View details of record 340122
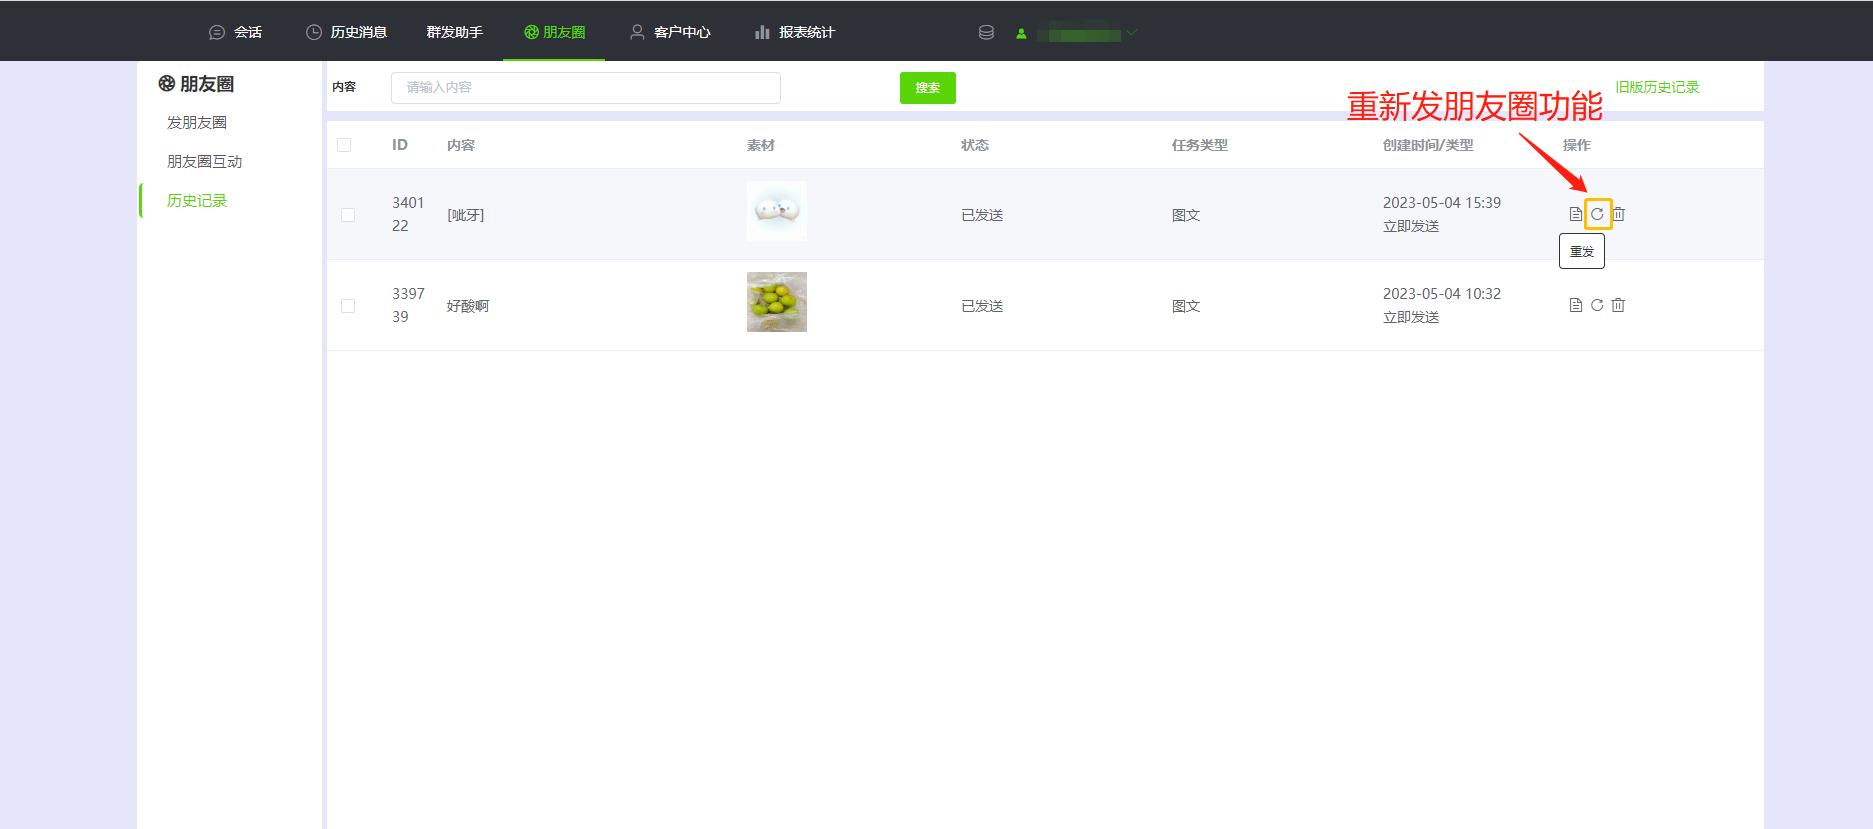 1576,214
